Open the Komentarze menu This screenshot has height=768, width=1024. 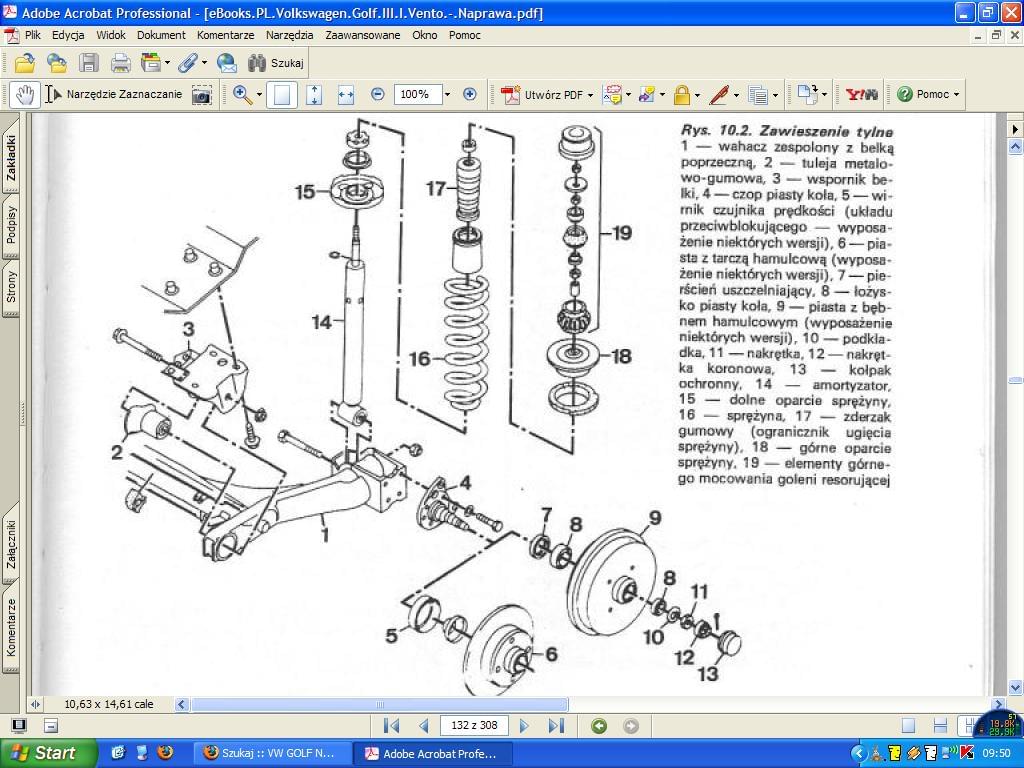pos(225,35)
